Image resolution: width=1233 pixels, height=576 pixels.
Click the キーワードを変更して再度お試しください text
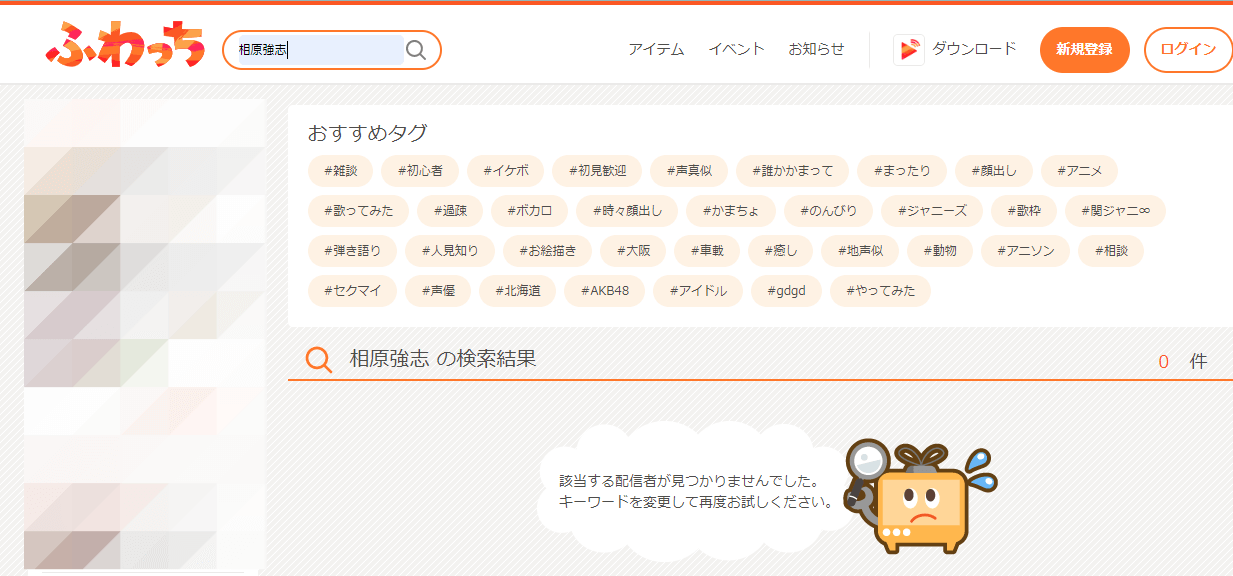[x=696, y=501]
